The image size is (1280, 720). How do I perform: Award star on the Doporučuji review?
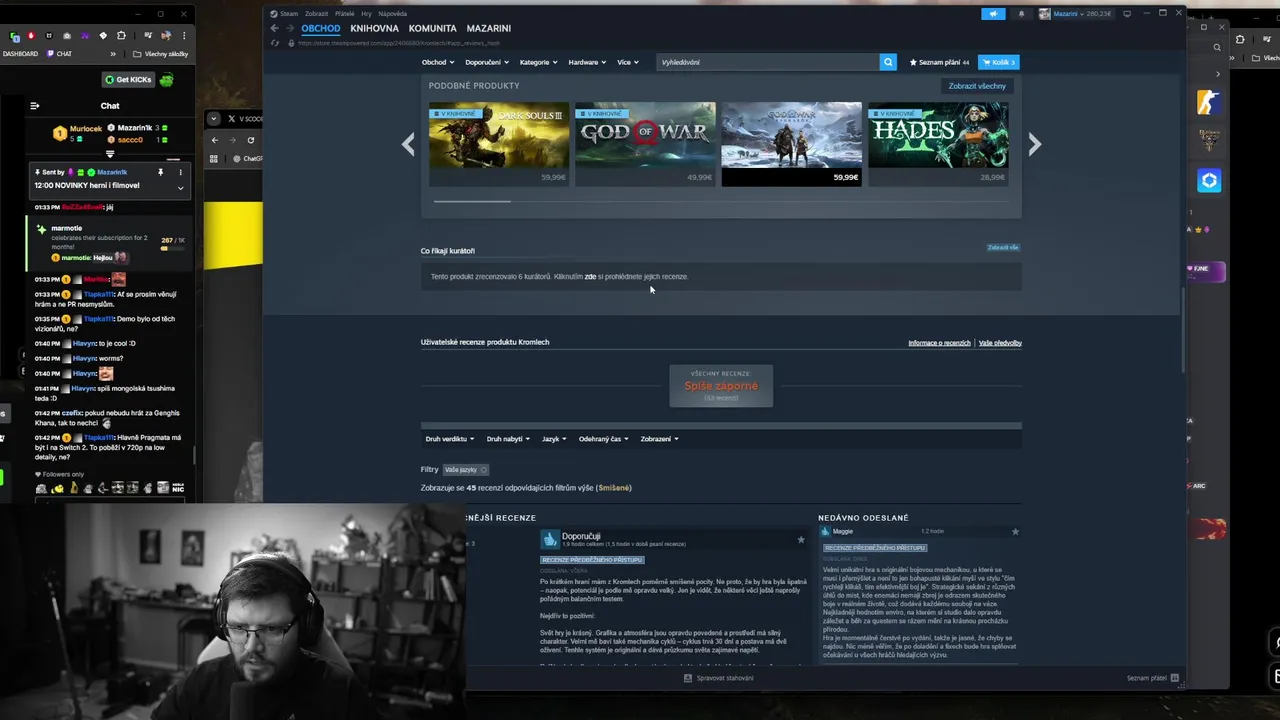(x=801, y=540)
